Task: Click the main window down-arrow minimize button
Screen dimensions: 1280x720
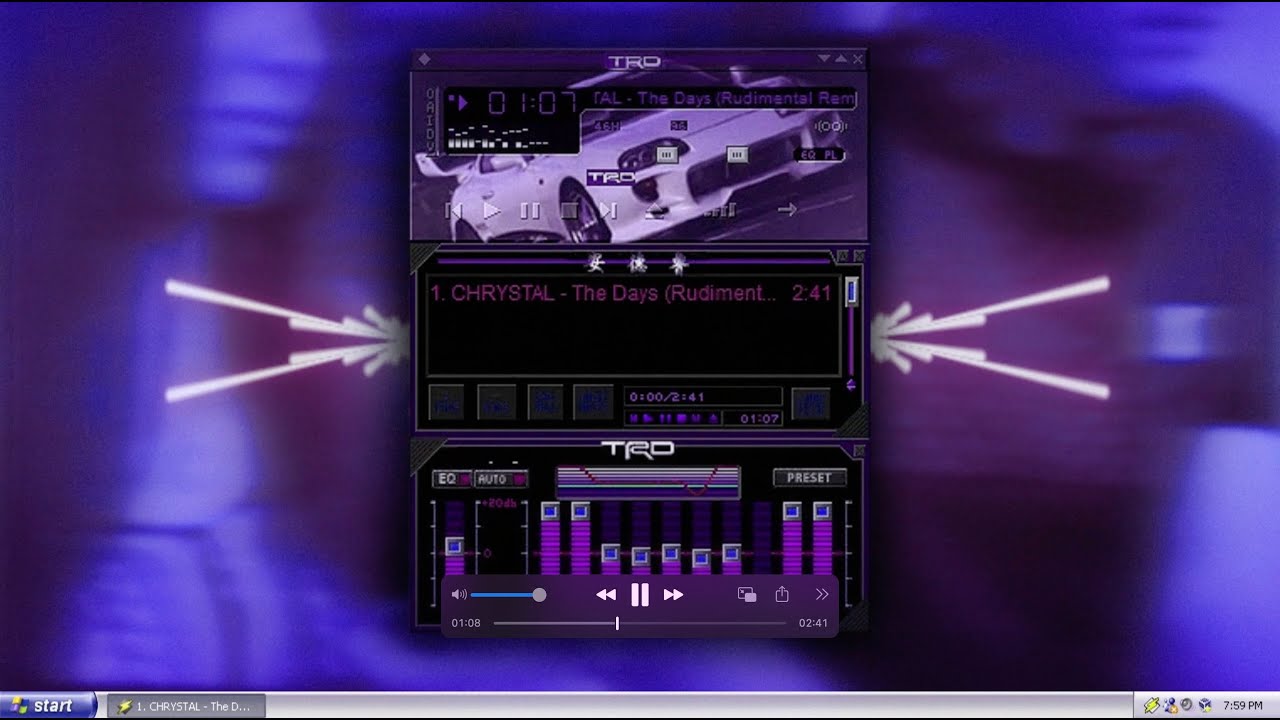Action: 823,60
